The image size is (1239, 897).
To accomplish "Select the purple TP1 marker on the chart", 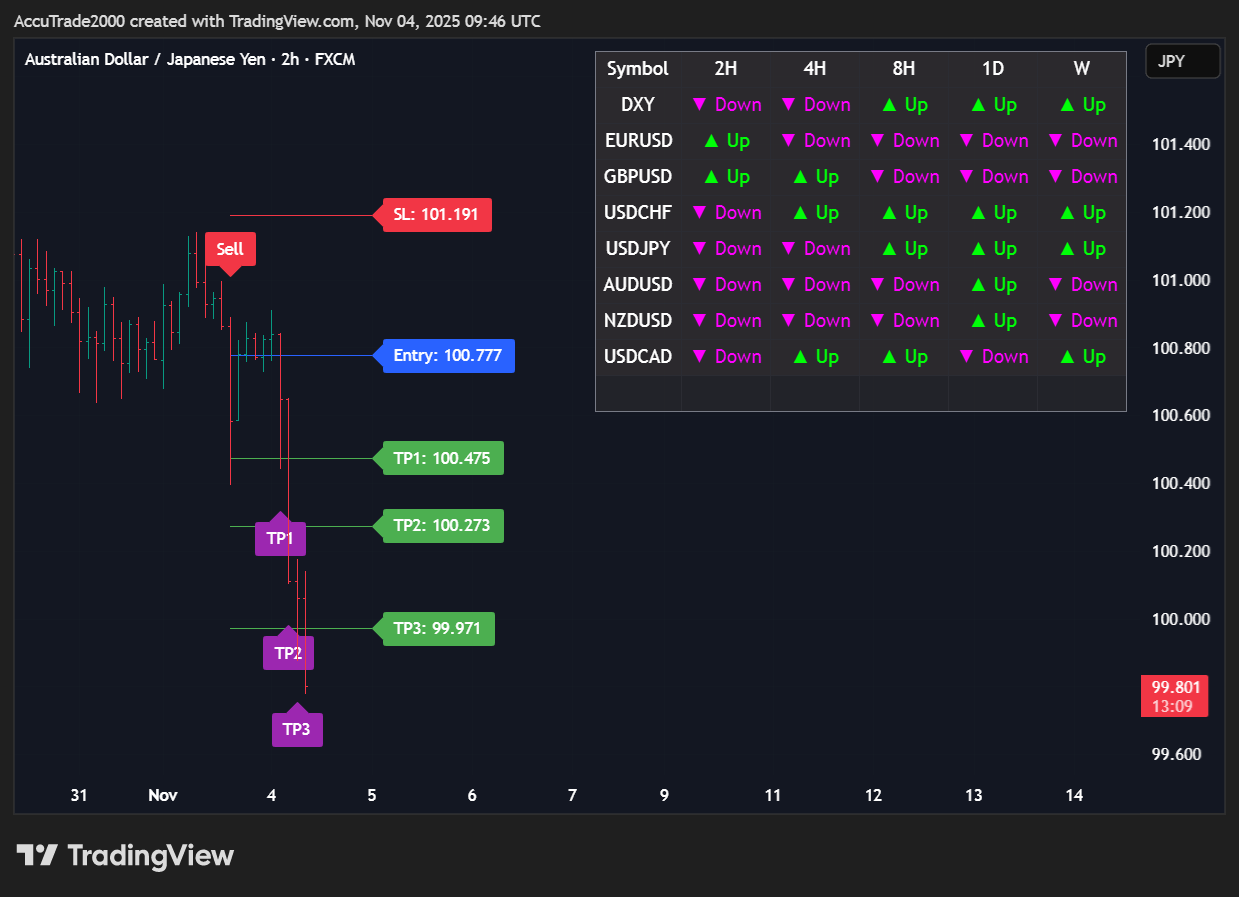I will [280, 538].
